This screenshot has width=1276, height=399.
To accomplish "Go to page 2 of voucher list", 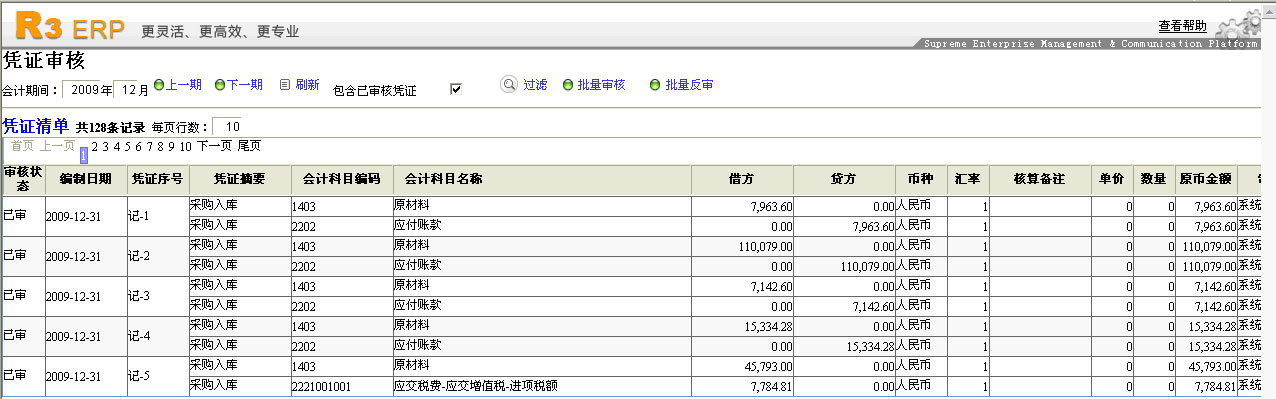I will tap(94, 146).
